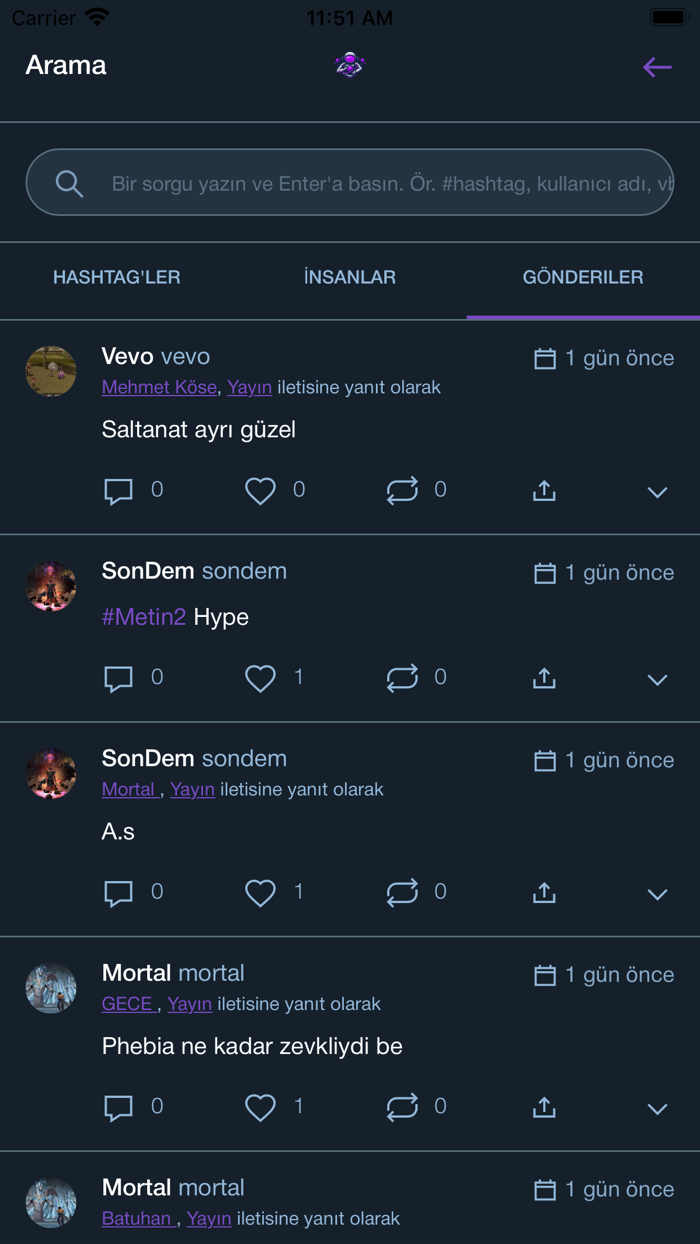Open comments on Vevo's post
This screenshot has height=1244, width=700.
119,491
